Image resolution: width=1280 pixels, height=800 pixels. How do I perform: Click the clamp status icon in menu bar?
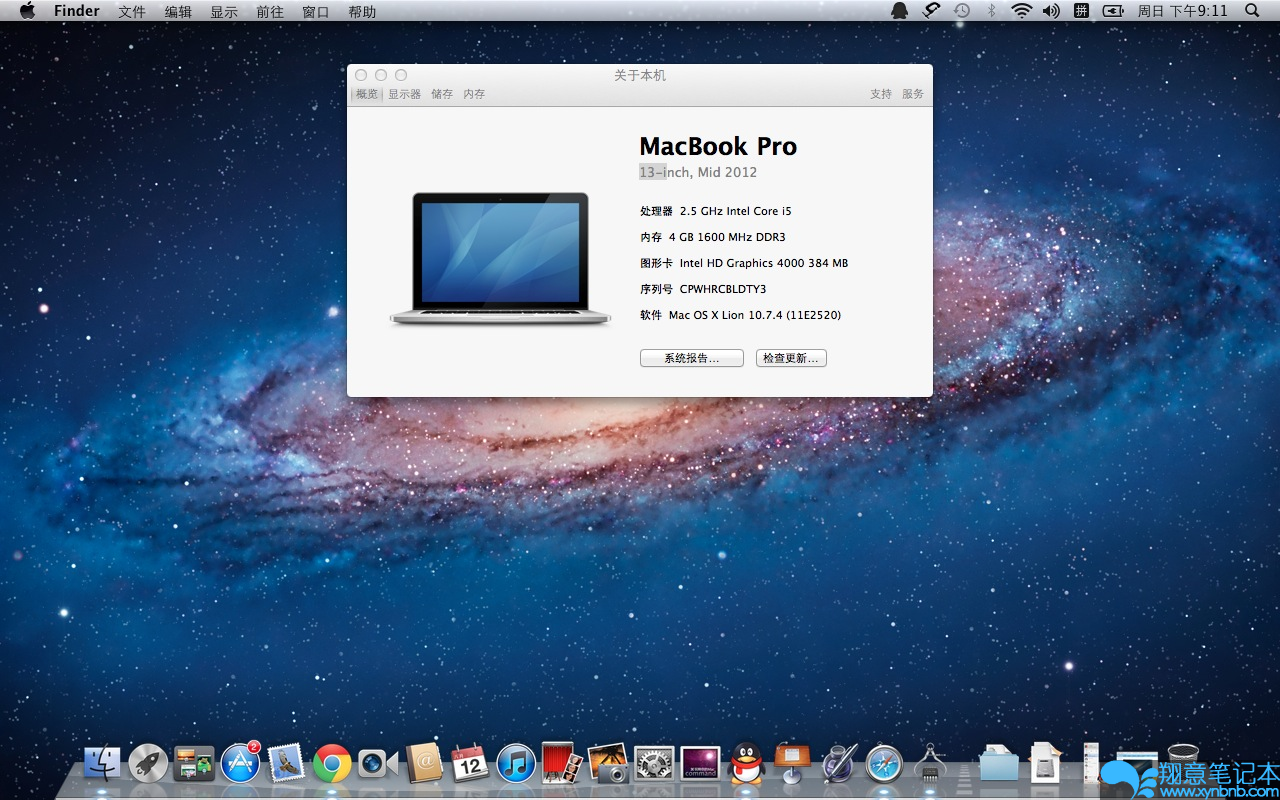tap(930, 11)
